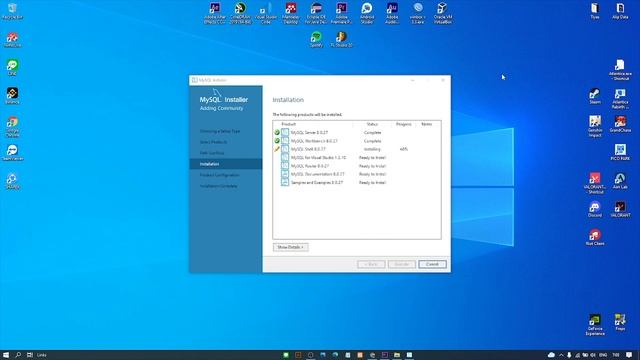
Task: Select Path Conflicts step in sidebar
Action: [x=212, y=153]
